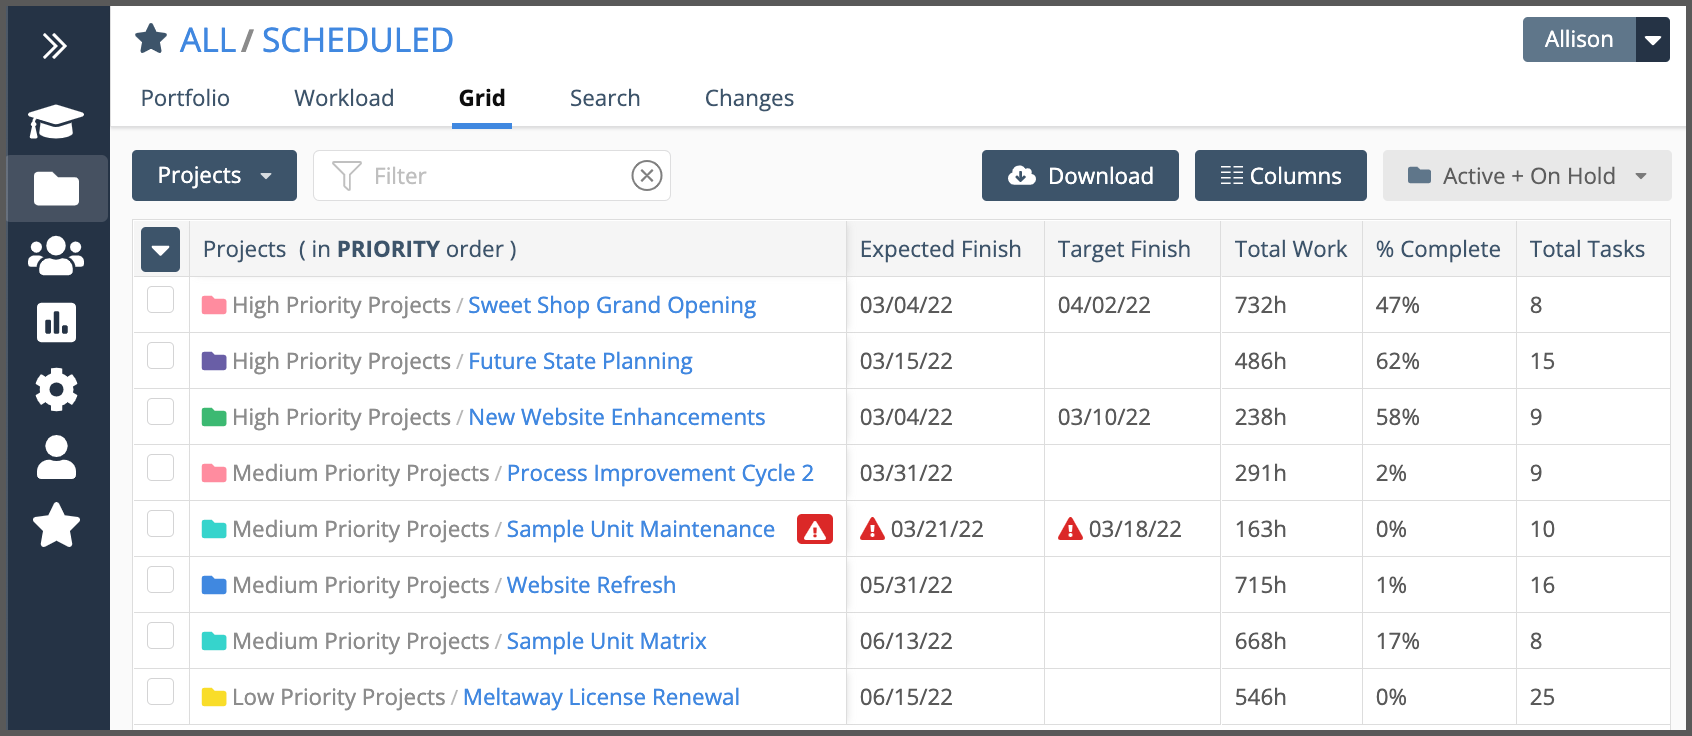The image size is (1692, 736).
Task: Click warning triangle next to 03/21/22
Action: pos(873,529)
